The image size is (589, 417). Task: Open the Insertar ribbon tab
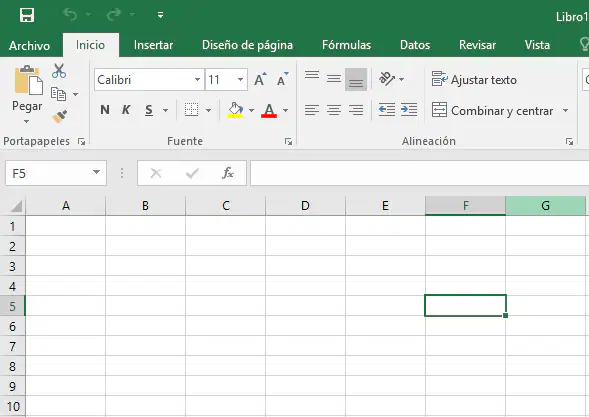click(153, 45)
